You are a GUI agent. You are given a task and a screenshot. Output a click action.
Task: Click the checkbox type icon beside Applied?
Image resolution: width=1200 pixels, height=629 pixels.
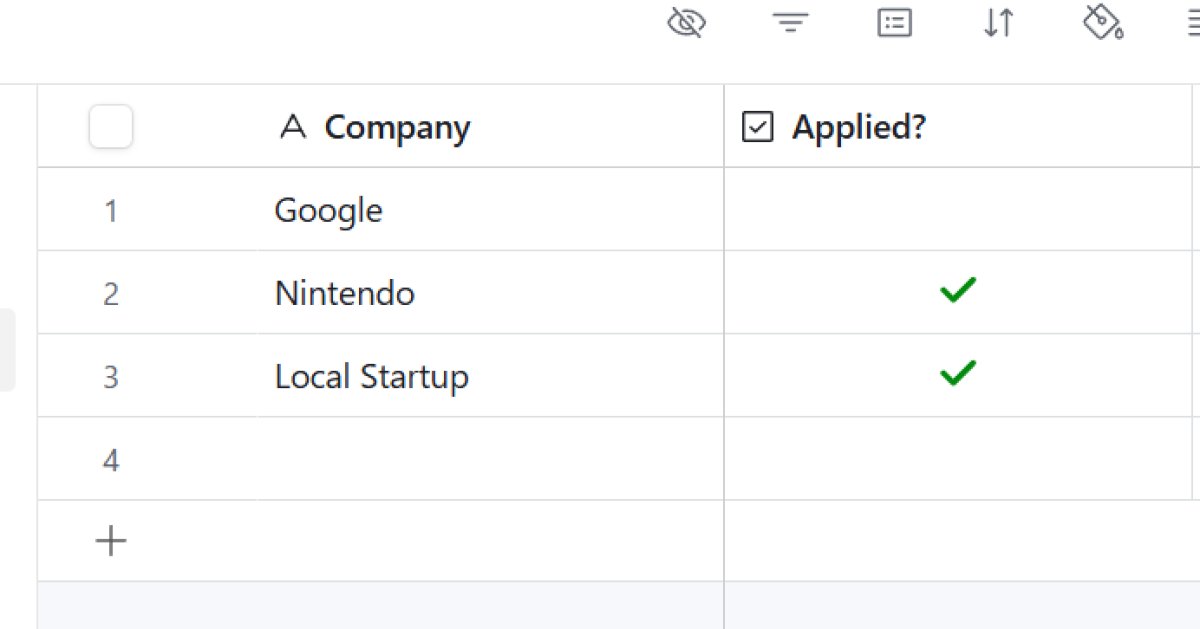(x=758, y=127)
